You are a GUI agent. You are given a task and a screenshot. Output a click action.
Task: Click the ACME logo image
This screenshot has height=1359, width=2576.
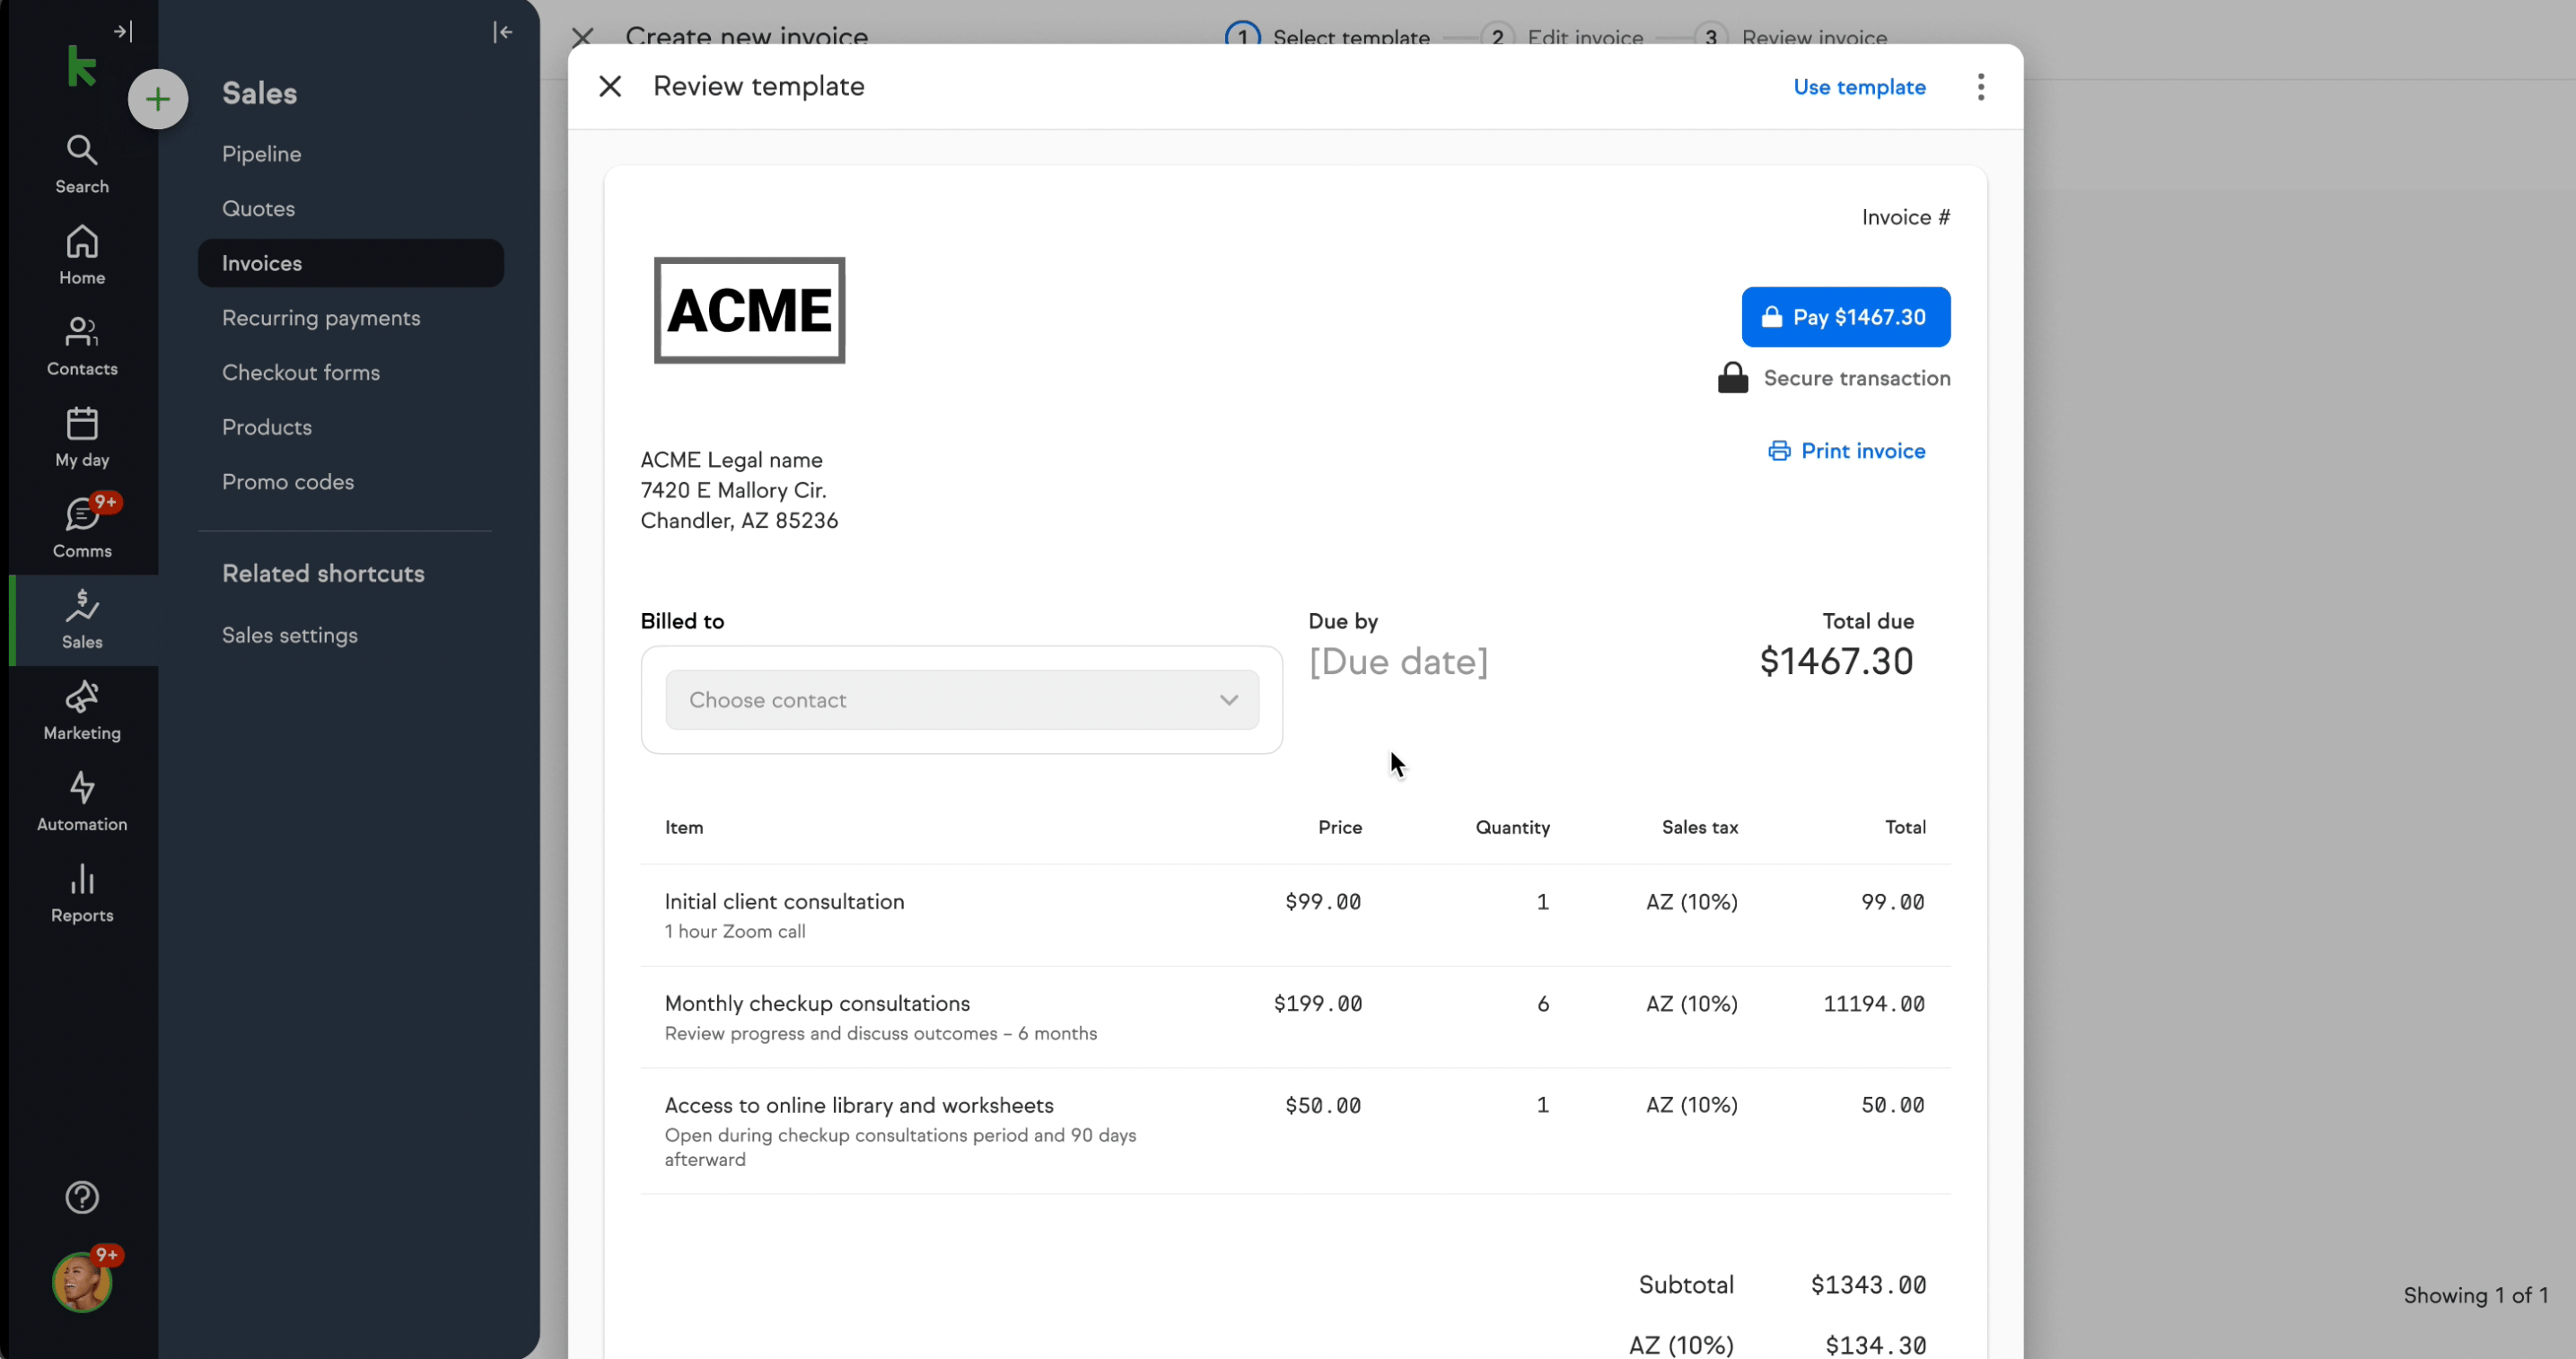tap(749, 310)
